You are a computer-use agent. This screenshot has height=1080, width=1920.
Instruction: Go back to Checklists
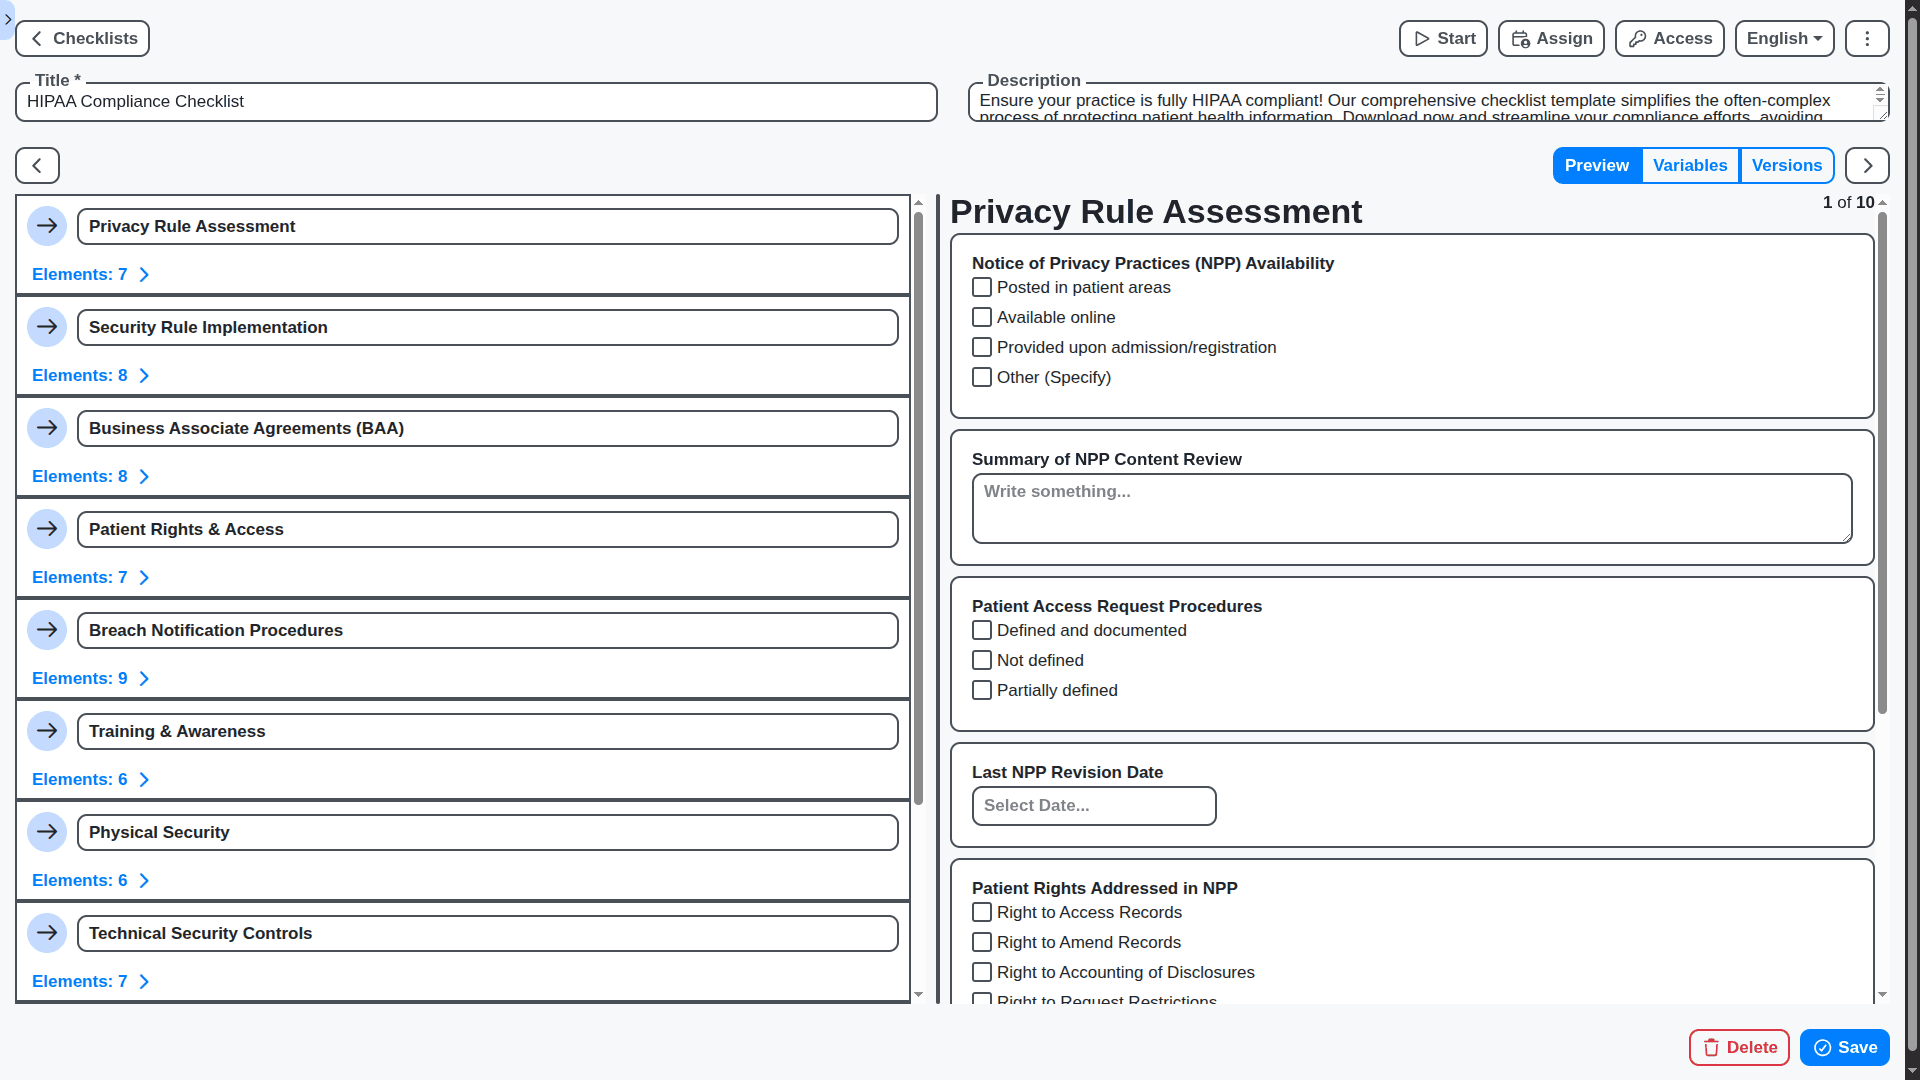click(x=82, y=38)
